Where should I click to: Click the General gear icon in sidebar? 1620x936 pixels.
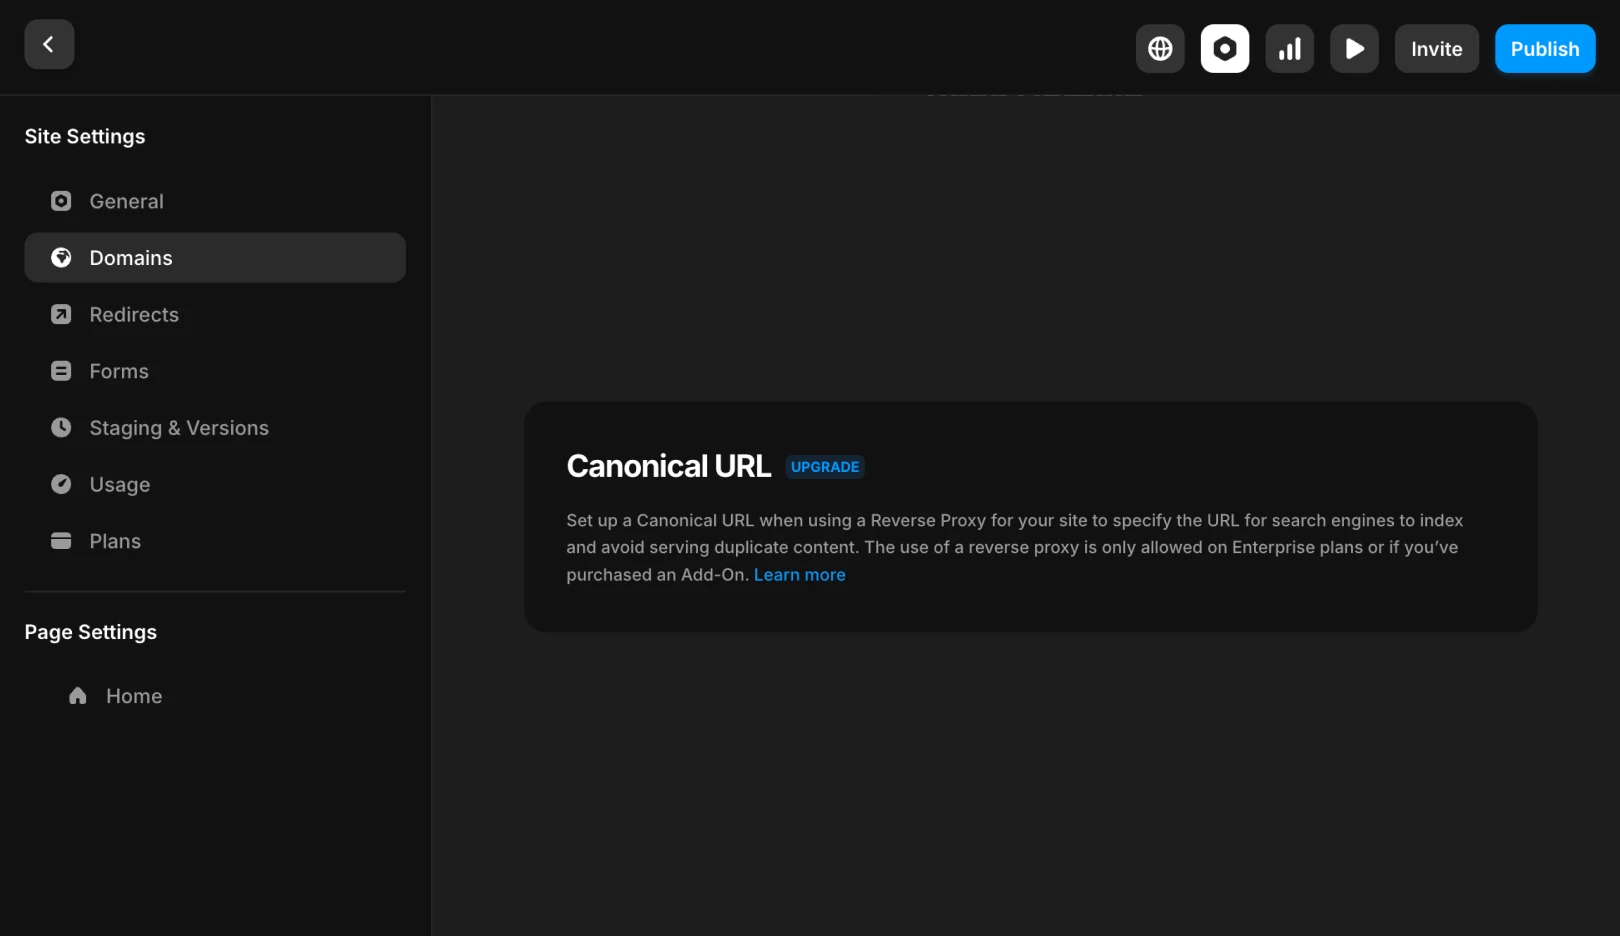(61, 201)
